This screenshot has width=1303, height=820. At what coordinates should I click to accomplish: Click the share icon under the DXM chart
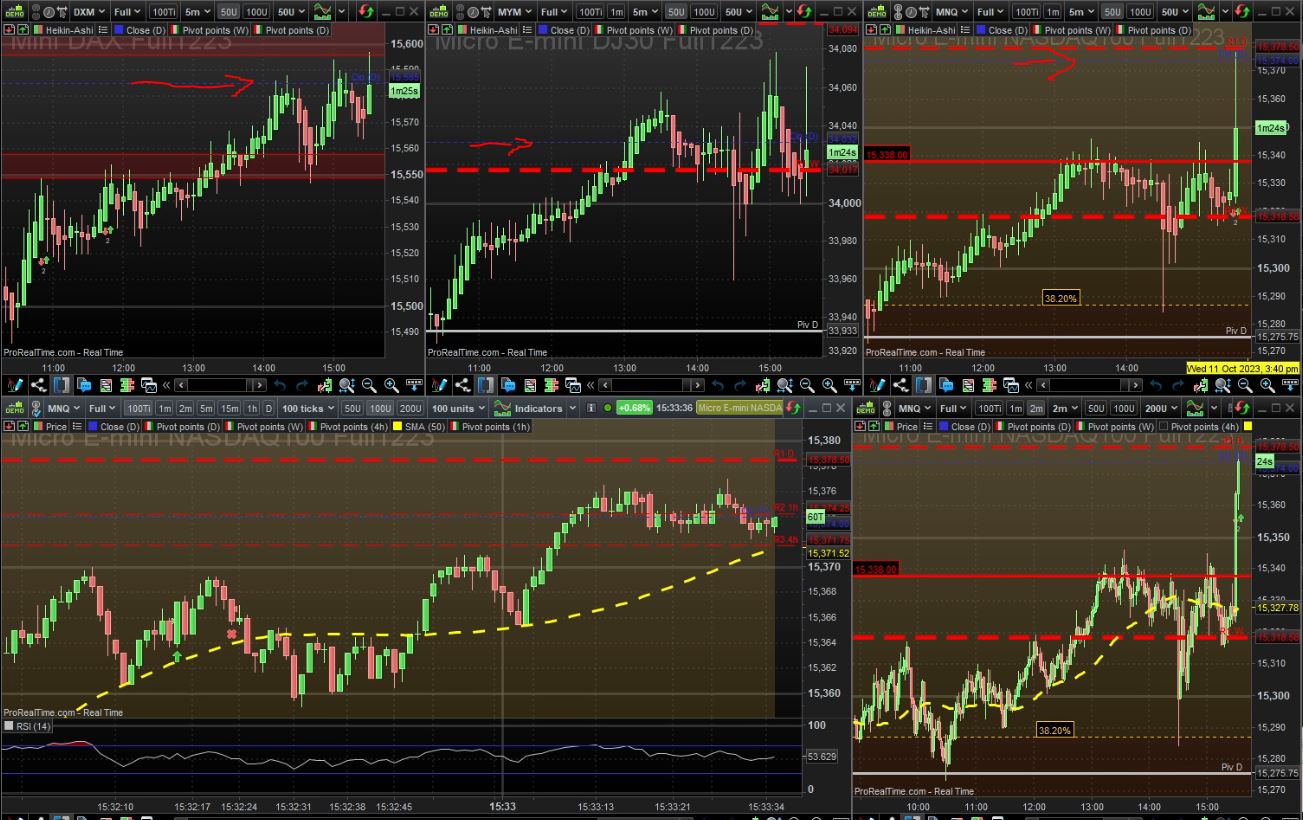pos(40,385)
